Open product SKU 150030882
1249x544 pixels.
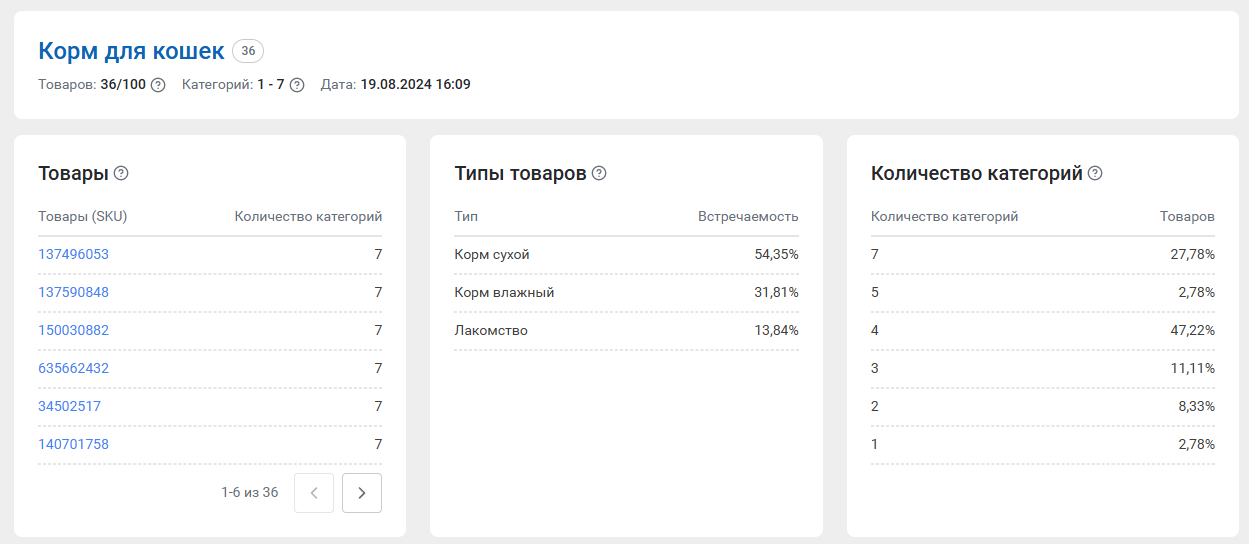click(x=73, y=331)
